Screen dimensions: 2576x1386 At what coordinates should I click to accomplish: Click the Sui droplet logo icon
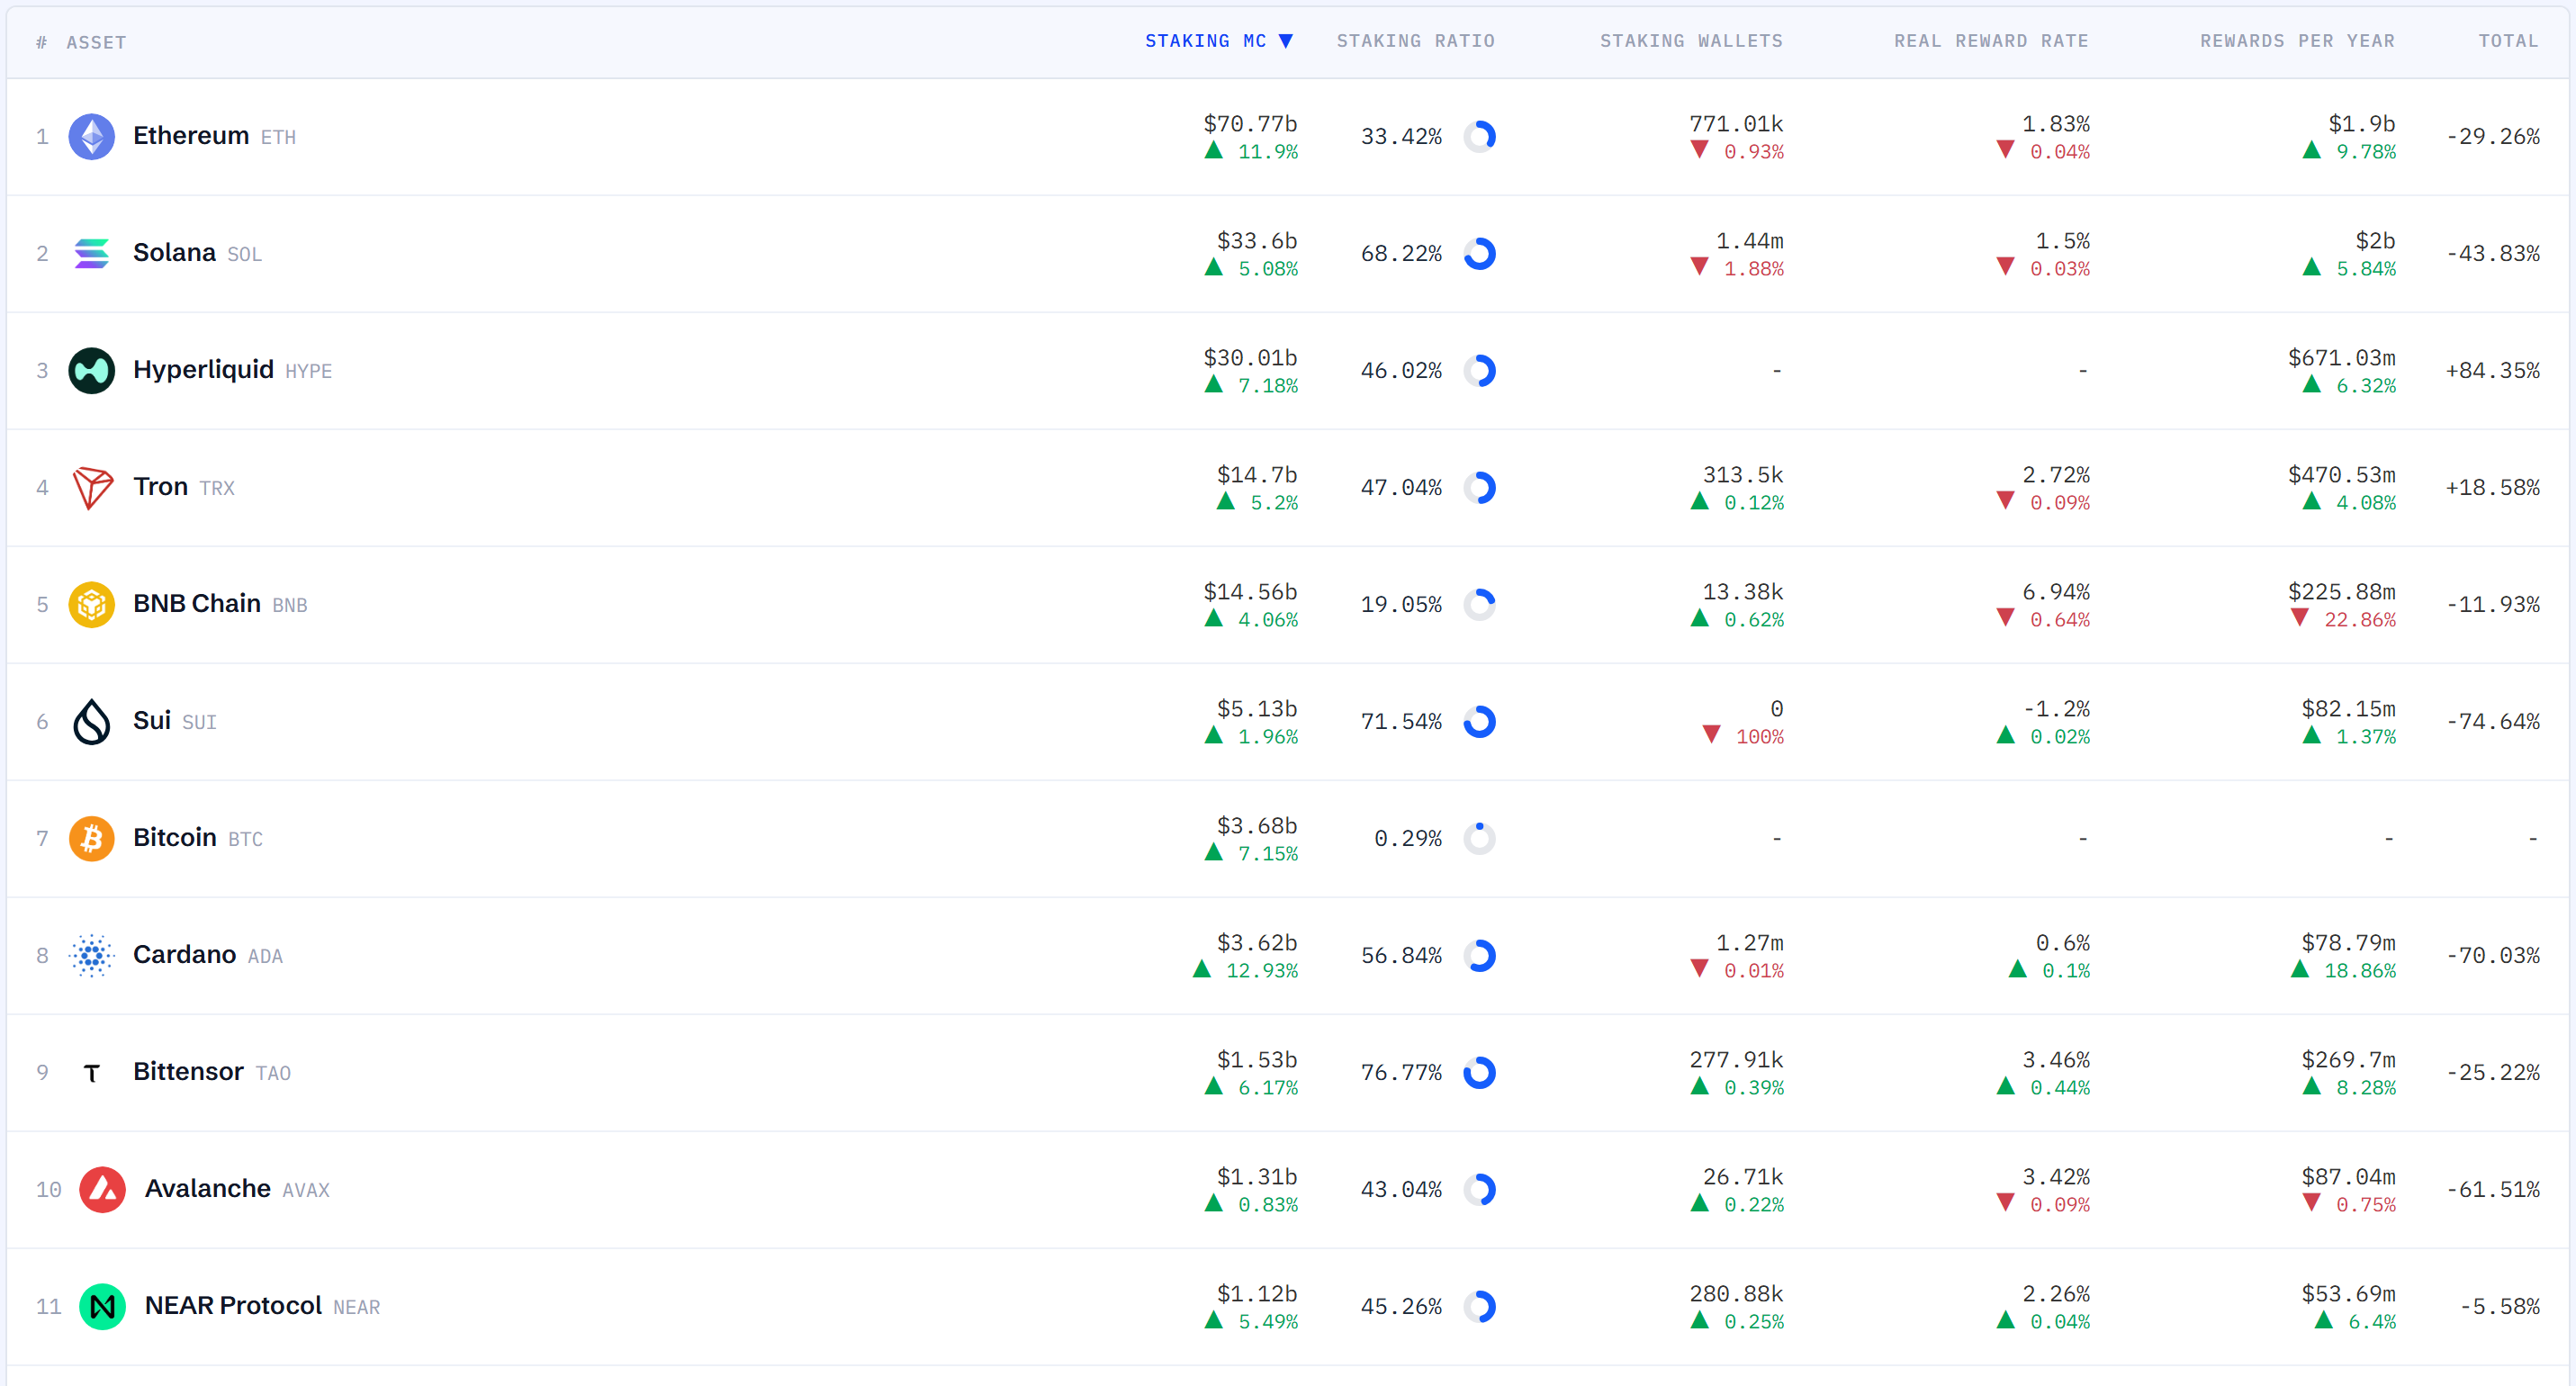click(x=91, y=721)
